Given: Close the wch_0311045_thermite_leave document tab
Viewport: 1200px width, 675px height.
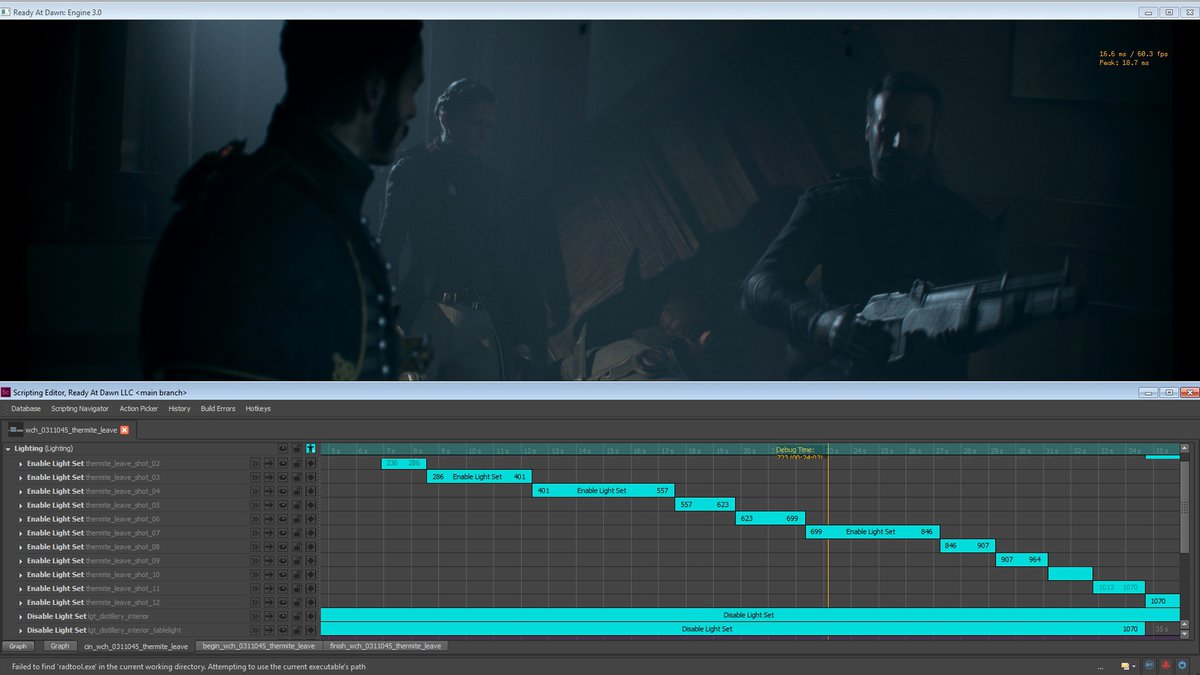Looking at the screenshot, I should tap(124, 430).
